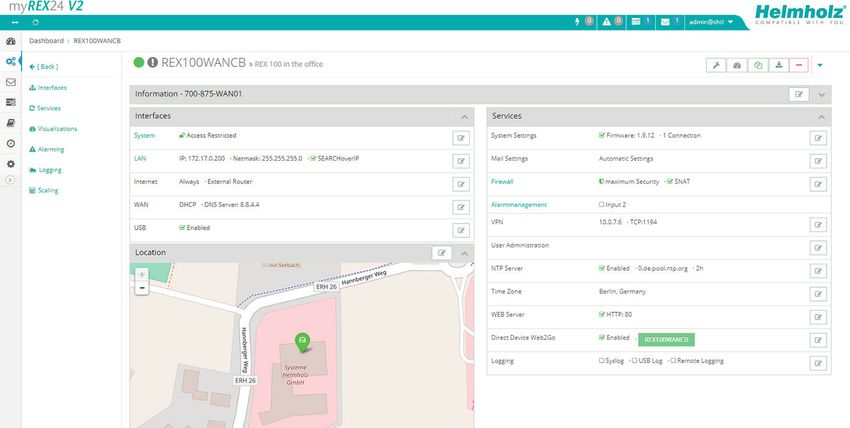Toggle the Syslog checkbox
Viewport: 850px width, 428px height.
601,360
